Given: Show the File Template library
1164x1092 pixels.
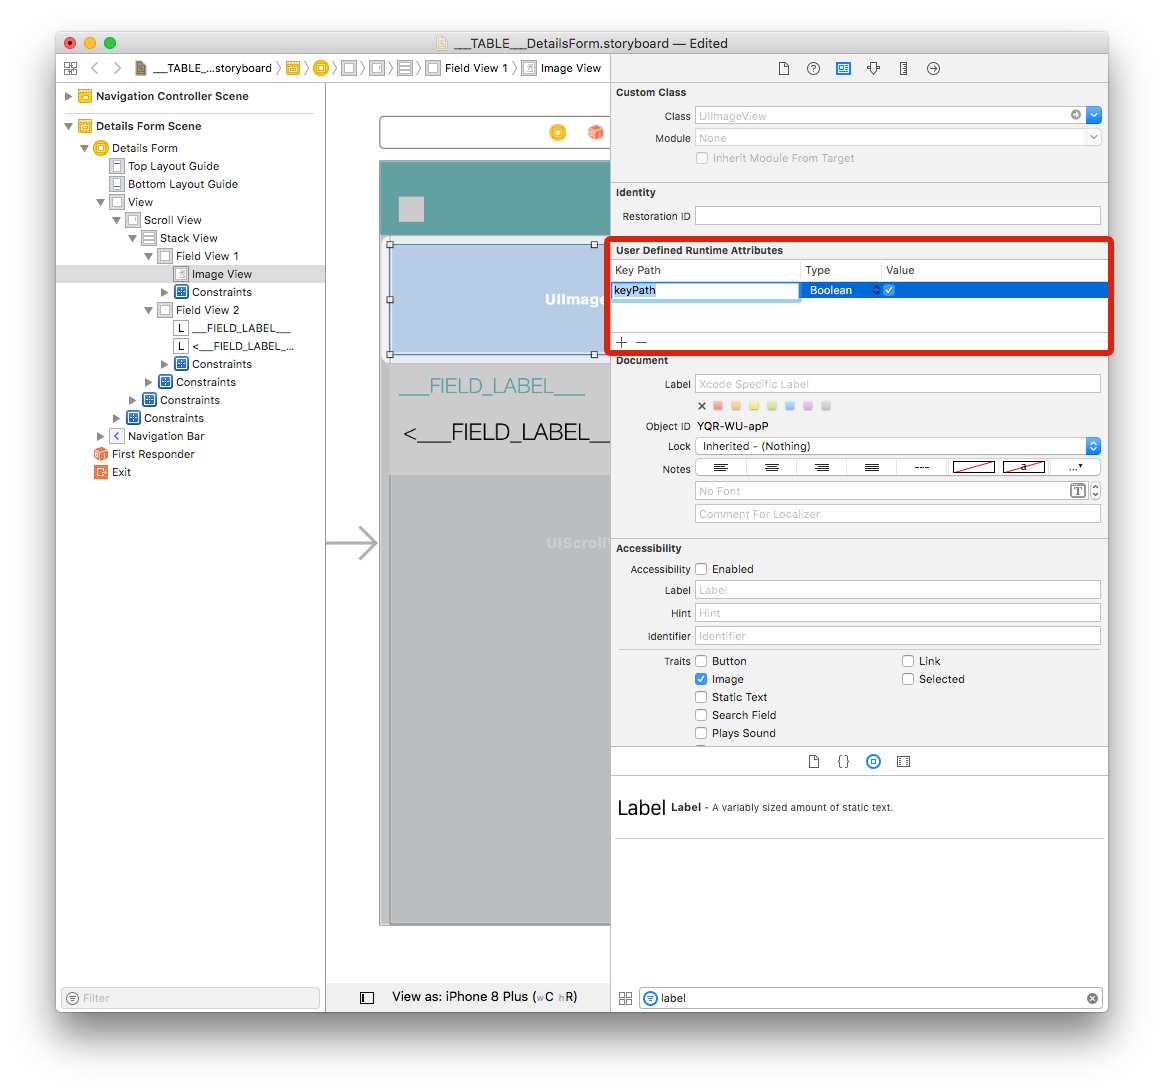Looking at the screenshot, I should pyautogui.click(x=814, y=762).
